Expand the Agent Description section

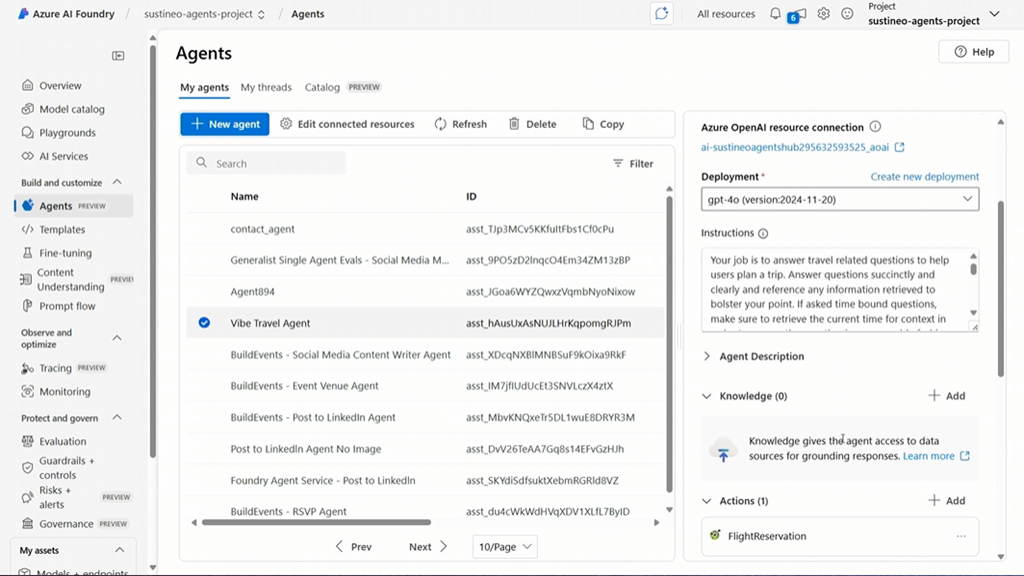708,356
